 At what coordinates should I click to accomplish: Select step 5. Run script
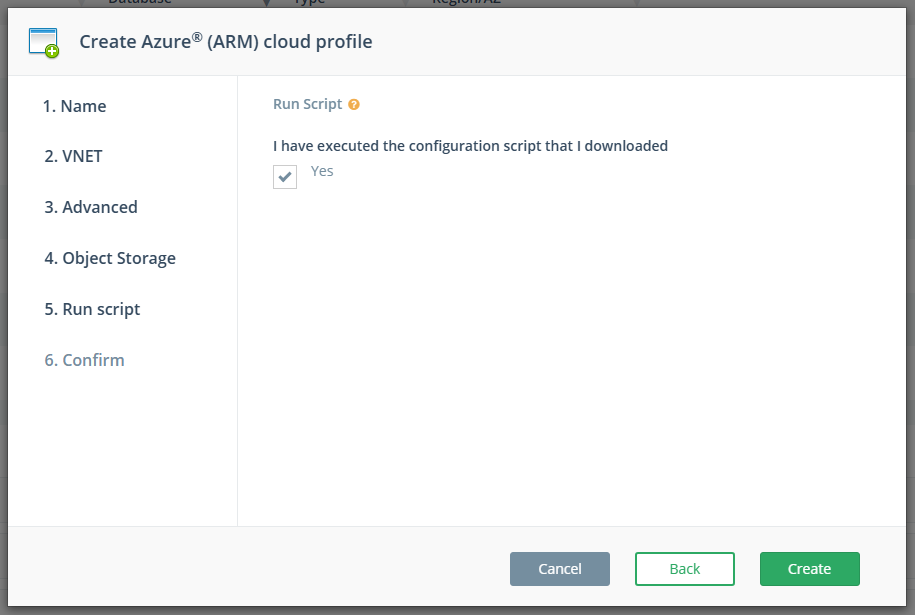92,309
